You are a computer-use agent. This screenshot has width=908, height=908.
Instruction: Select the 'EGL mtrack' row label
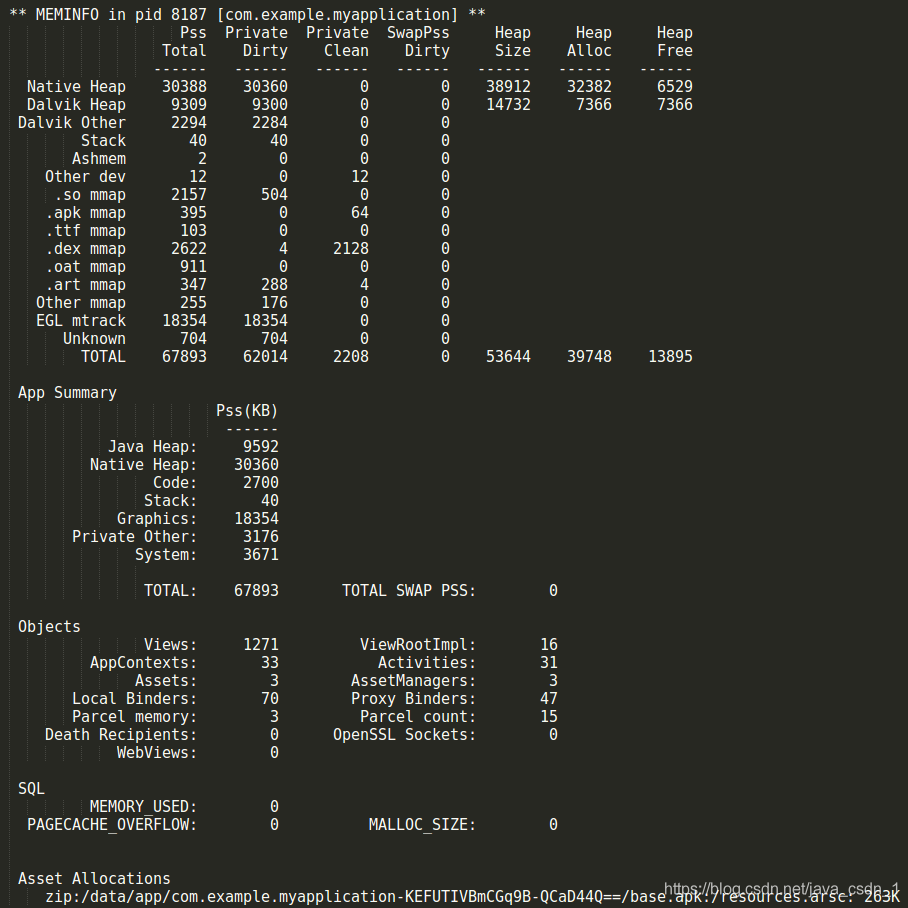(81, 321)
